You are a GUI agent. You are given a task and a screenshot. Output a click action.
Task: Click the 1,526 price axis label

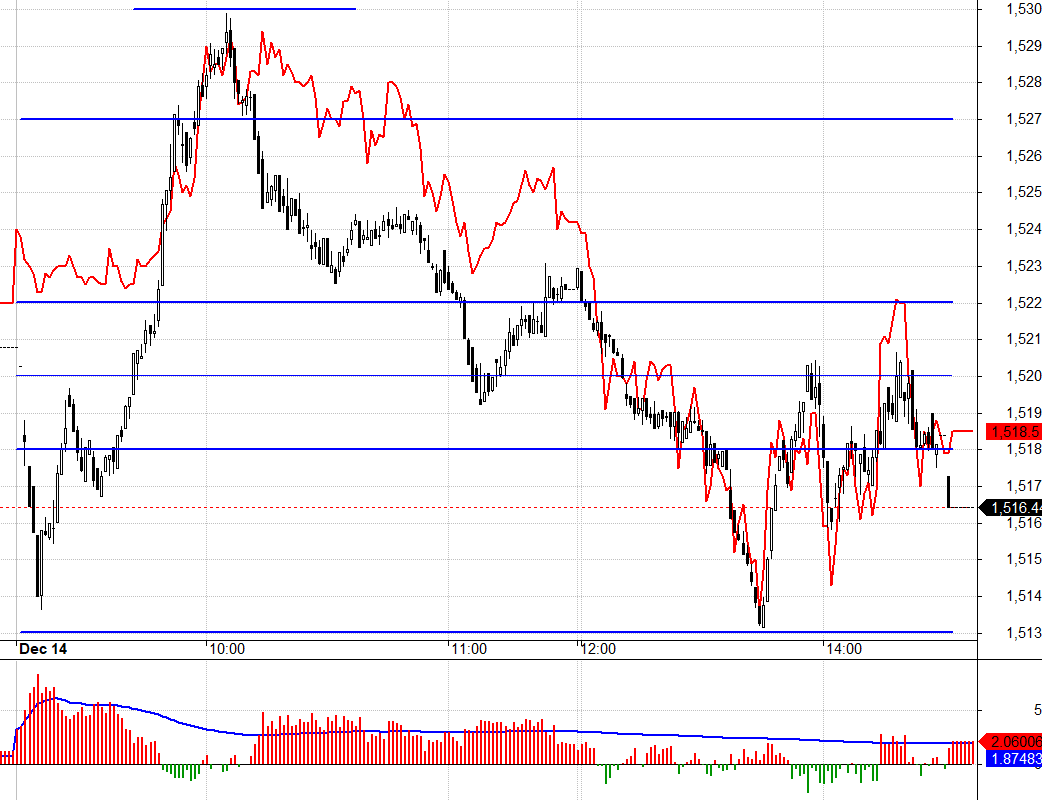click(1024, 155)
